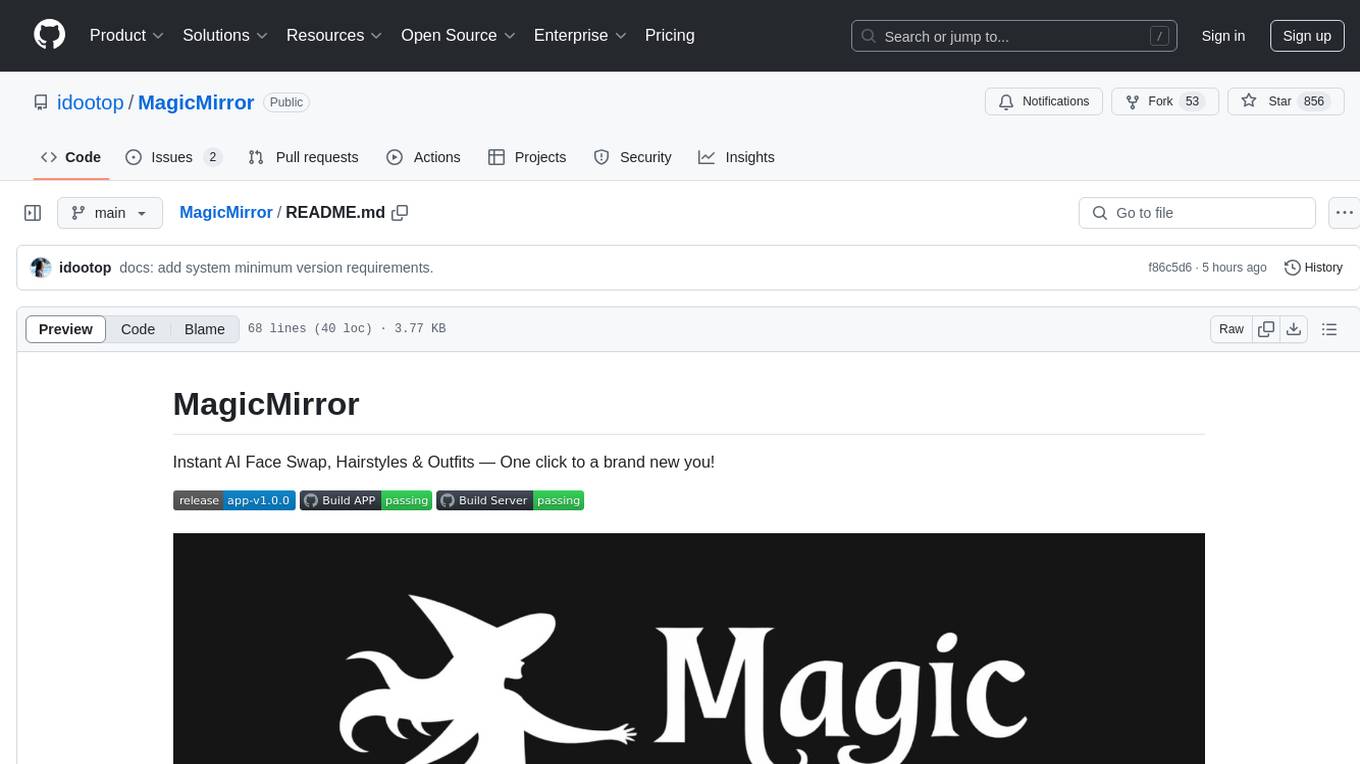Open the Raw file view
This screenshot has height=764, width=1360.
1231,329
